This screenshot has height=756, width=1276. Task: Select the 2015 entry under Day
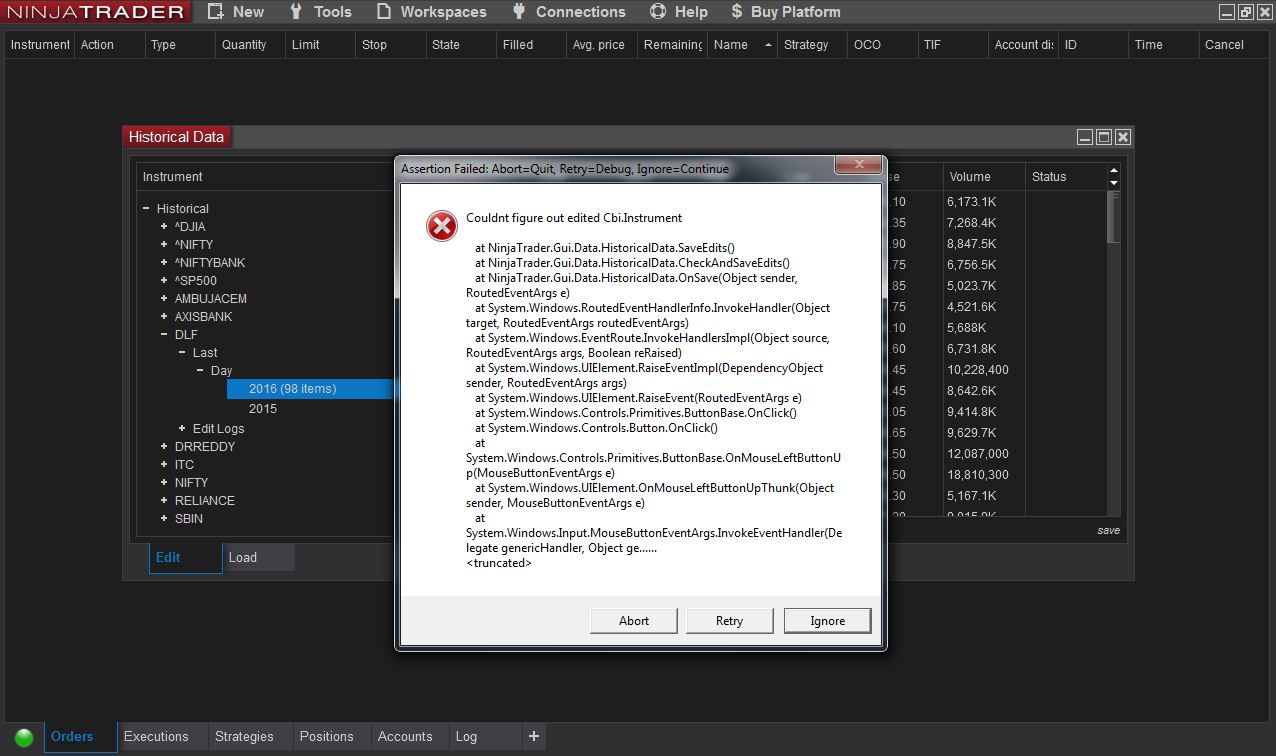[263, 409]
